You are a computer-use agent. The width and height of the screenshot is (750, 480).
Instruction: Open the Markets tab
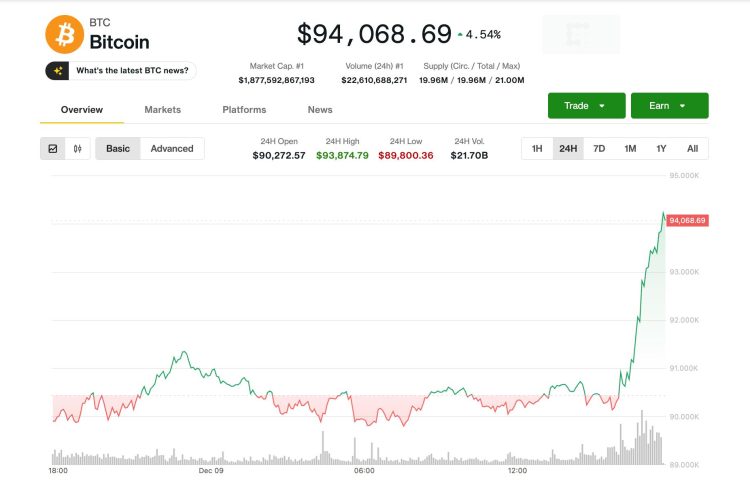[x=162, y=109]
